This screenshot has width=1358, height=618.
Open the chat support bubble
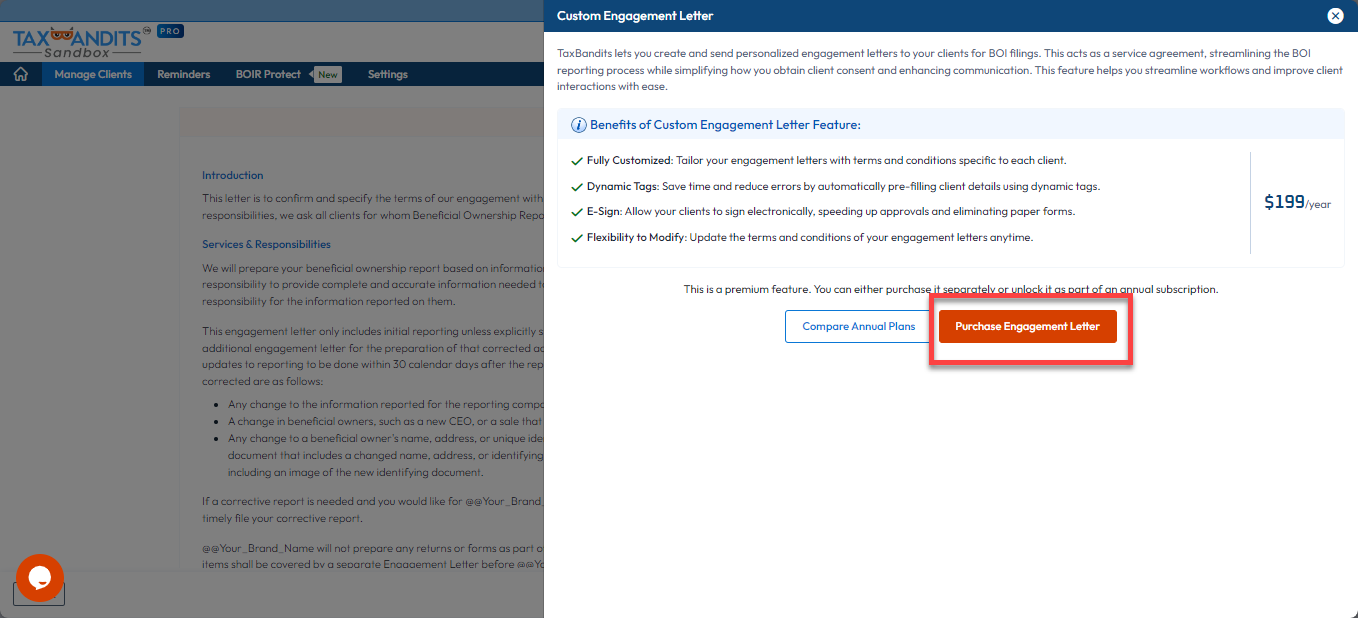click(x=40, y=578)
